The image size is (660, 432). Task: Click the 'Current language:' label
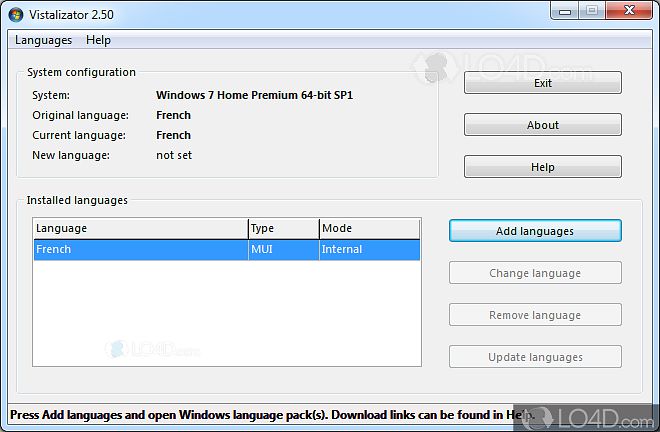tap(79, 135)
